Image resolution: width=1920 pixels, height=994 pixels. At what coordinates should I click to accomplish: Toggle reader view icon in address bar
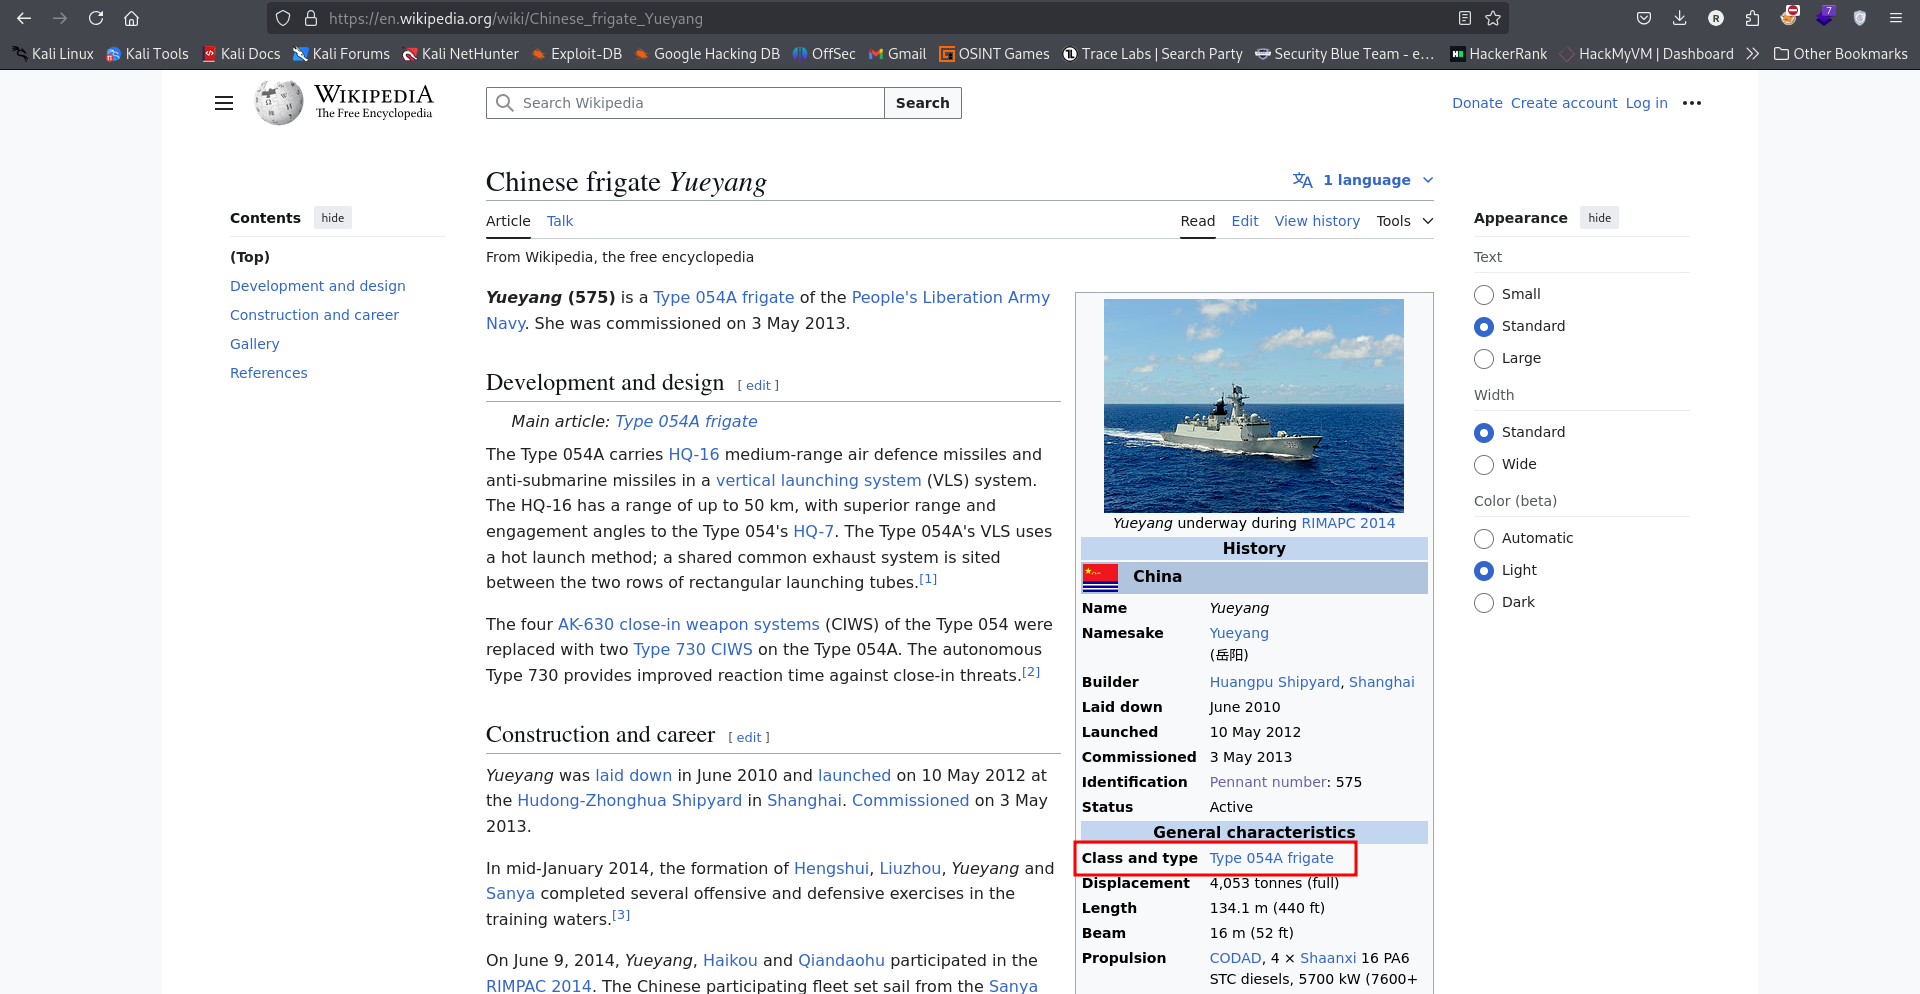(1465, 18)
